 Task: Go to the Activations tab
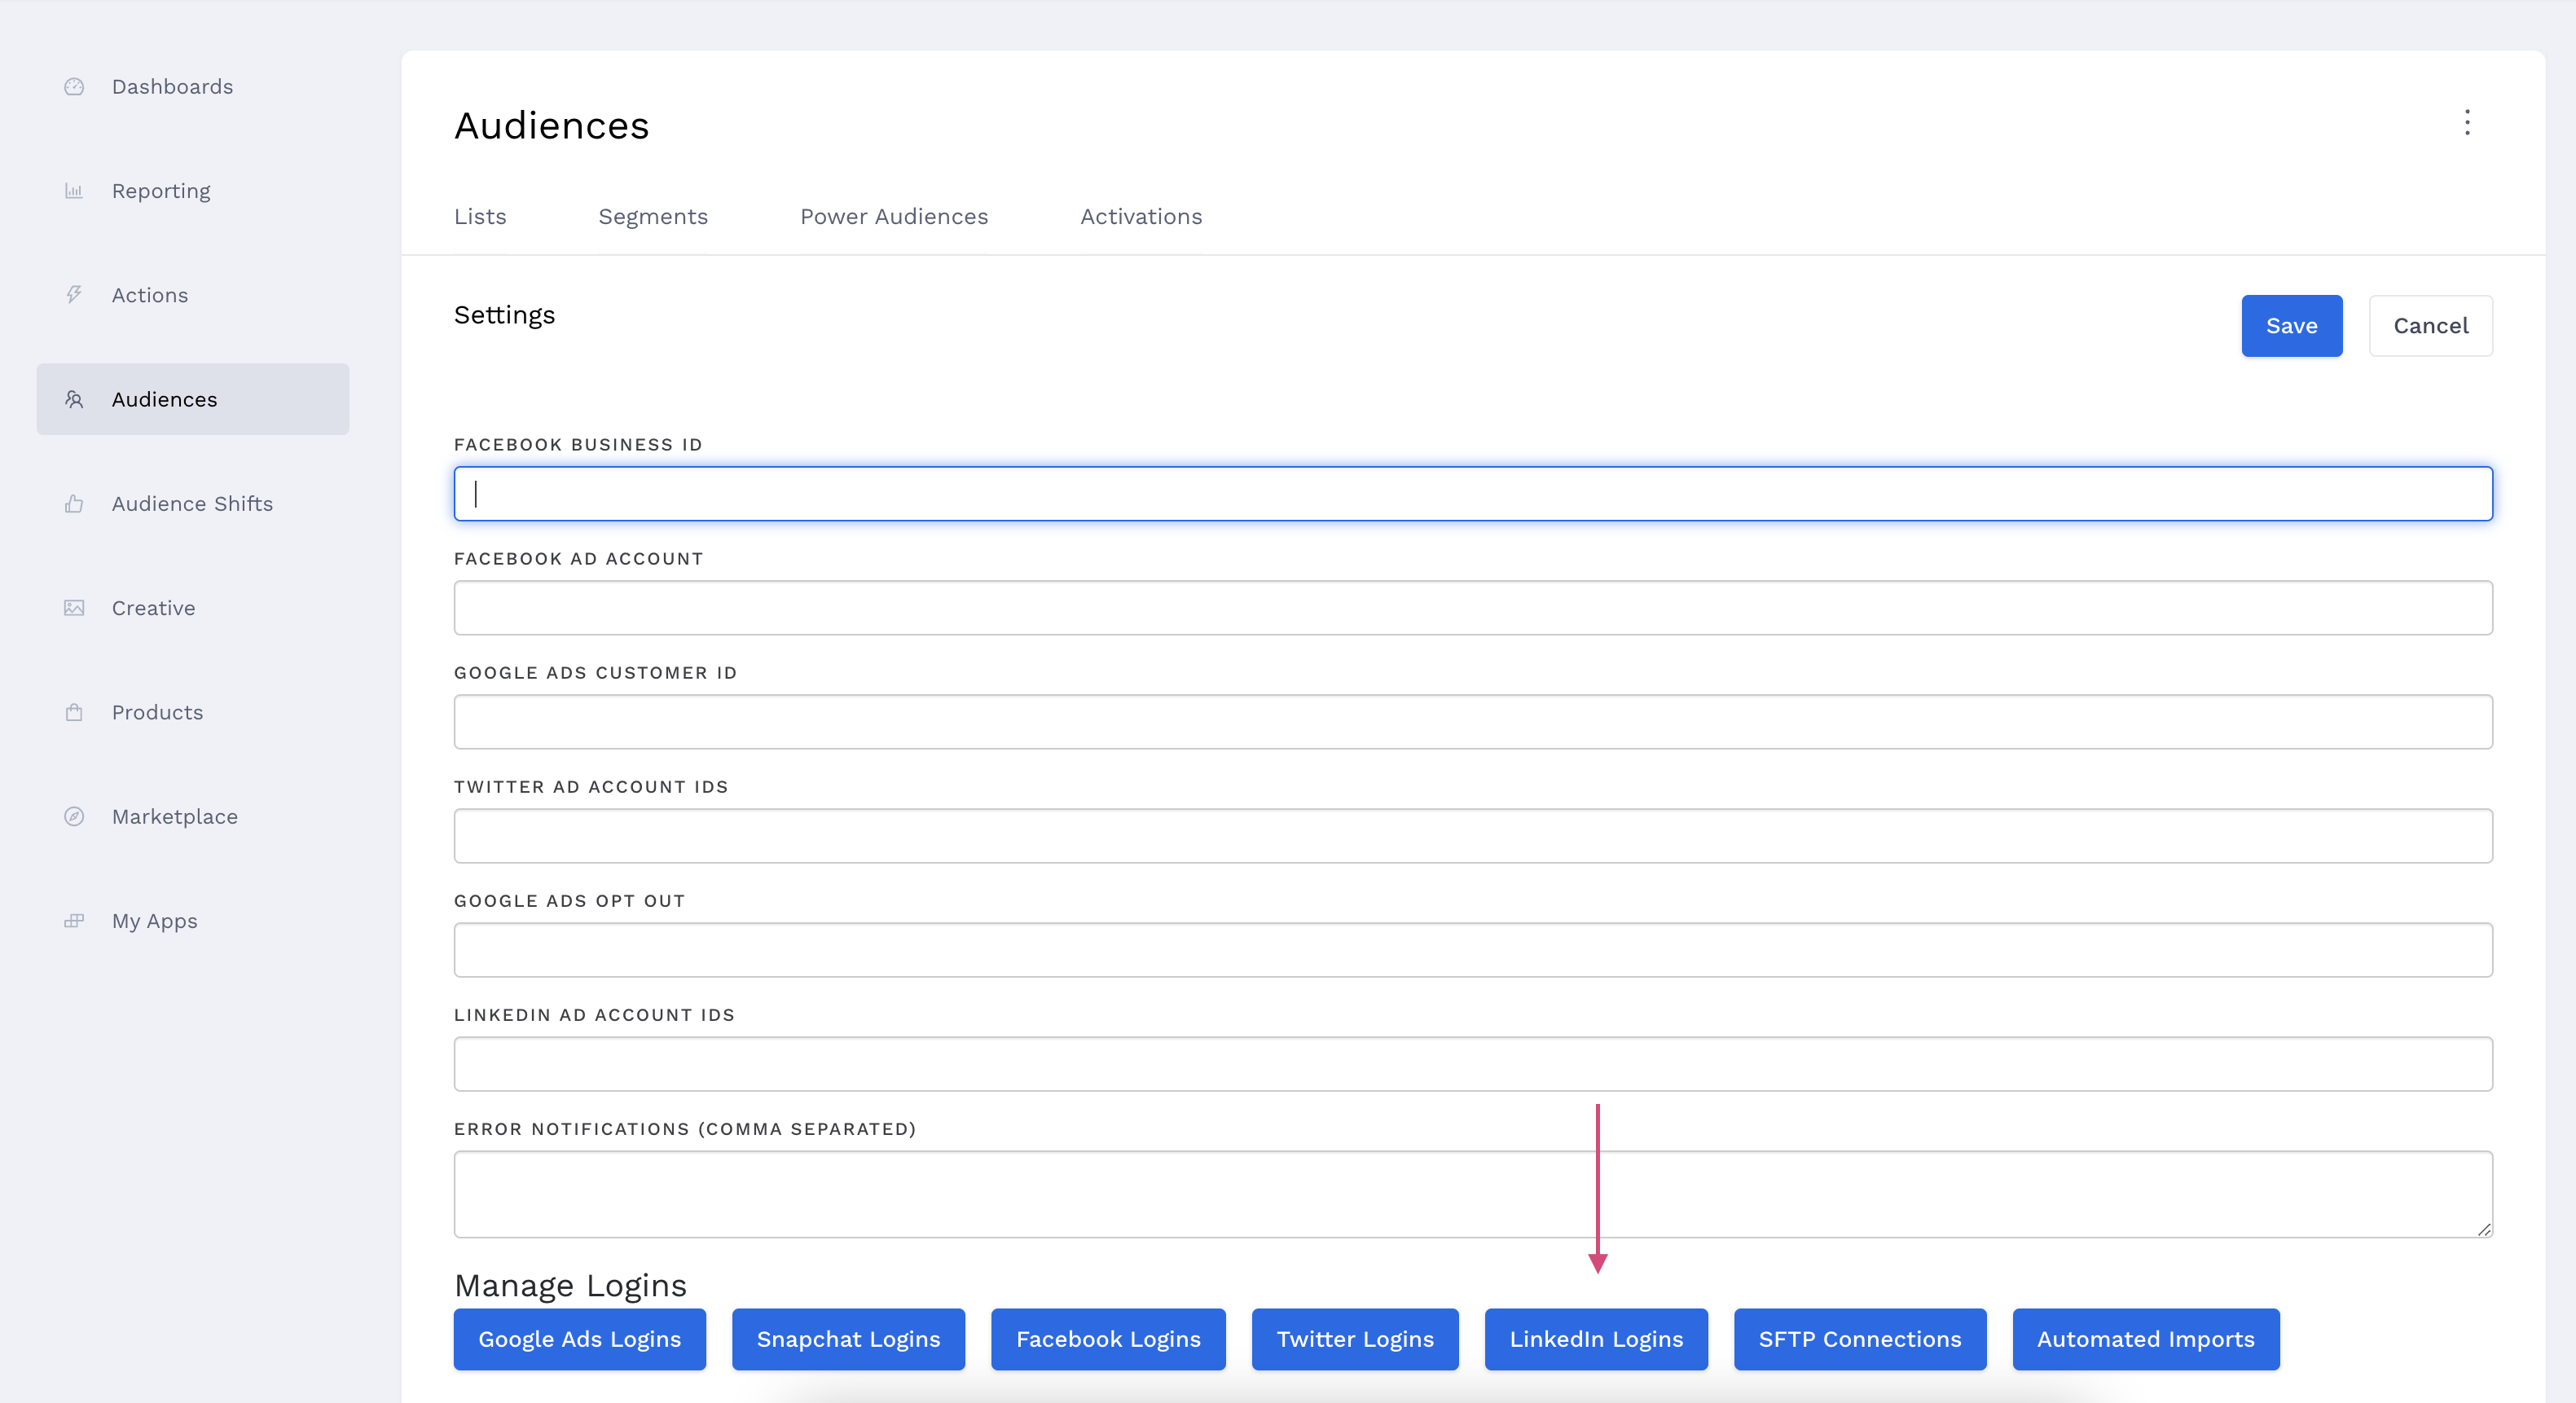[x=1141, y=217]
